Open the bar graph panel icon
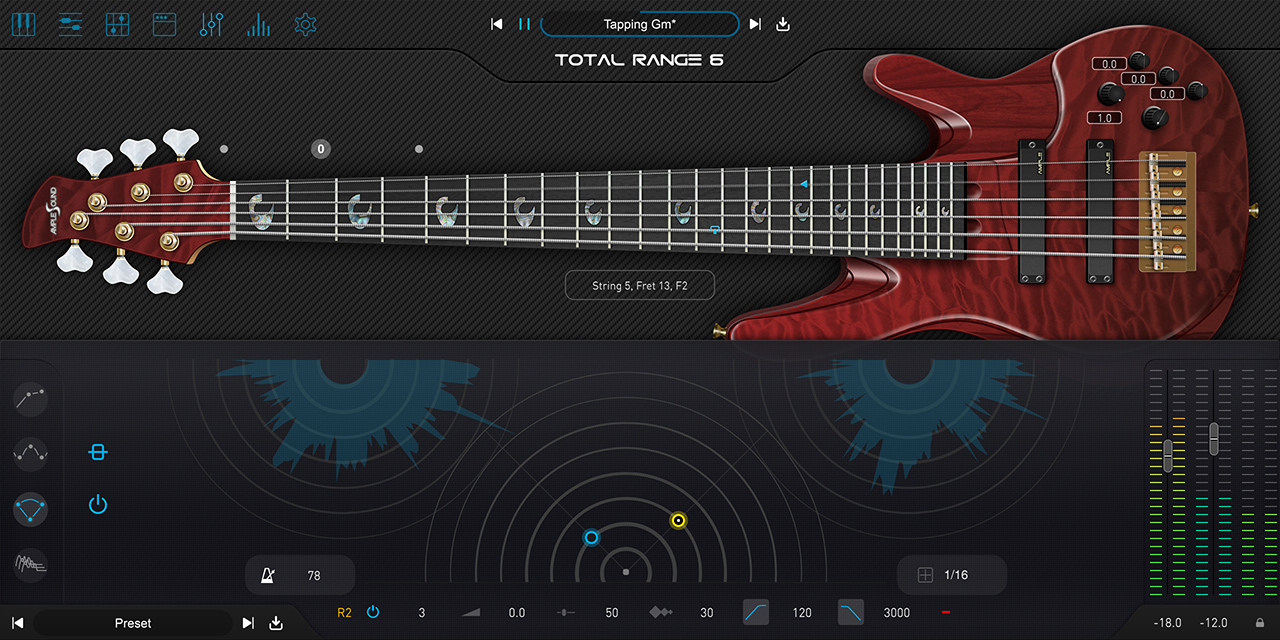The image size is (1280, 640). tap(258, 24)
